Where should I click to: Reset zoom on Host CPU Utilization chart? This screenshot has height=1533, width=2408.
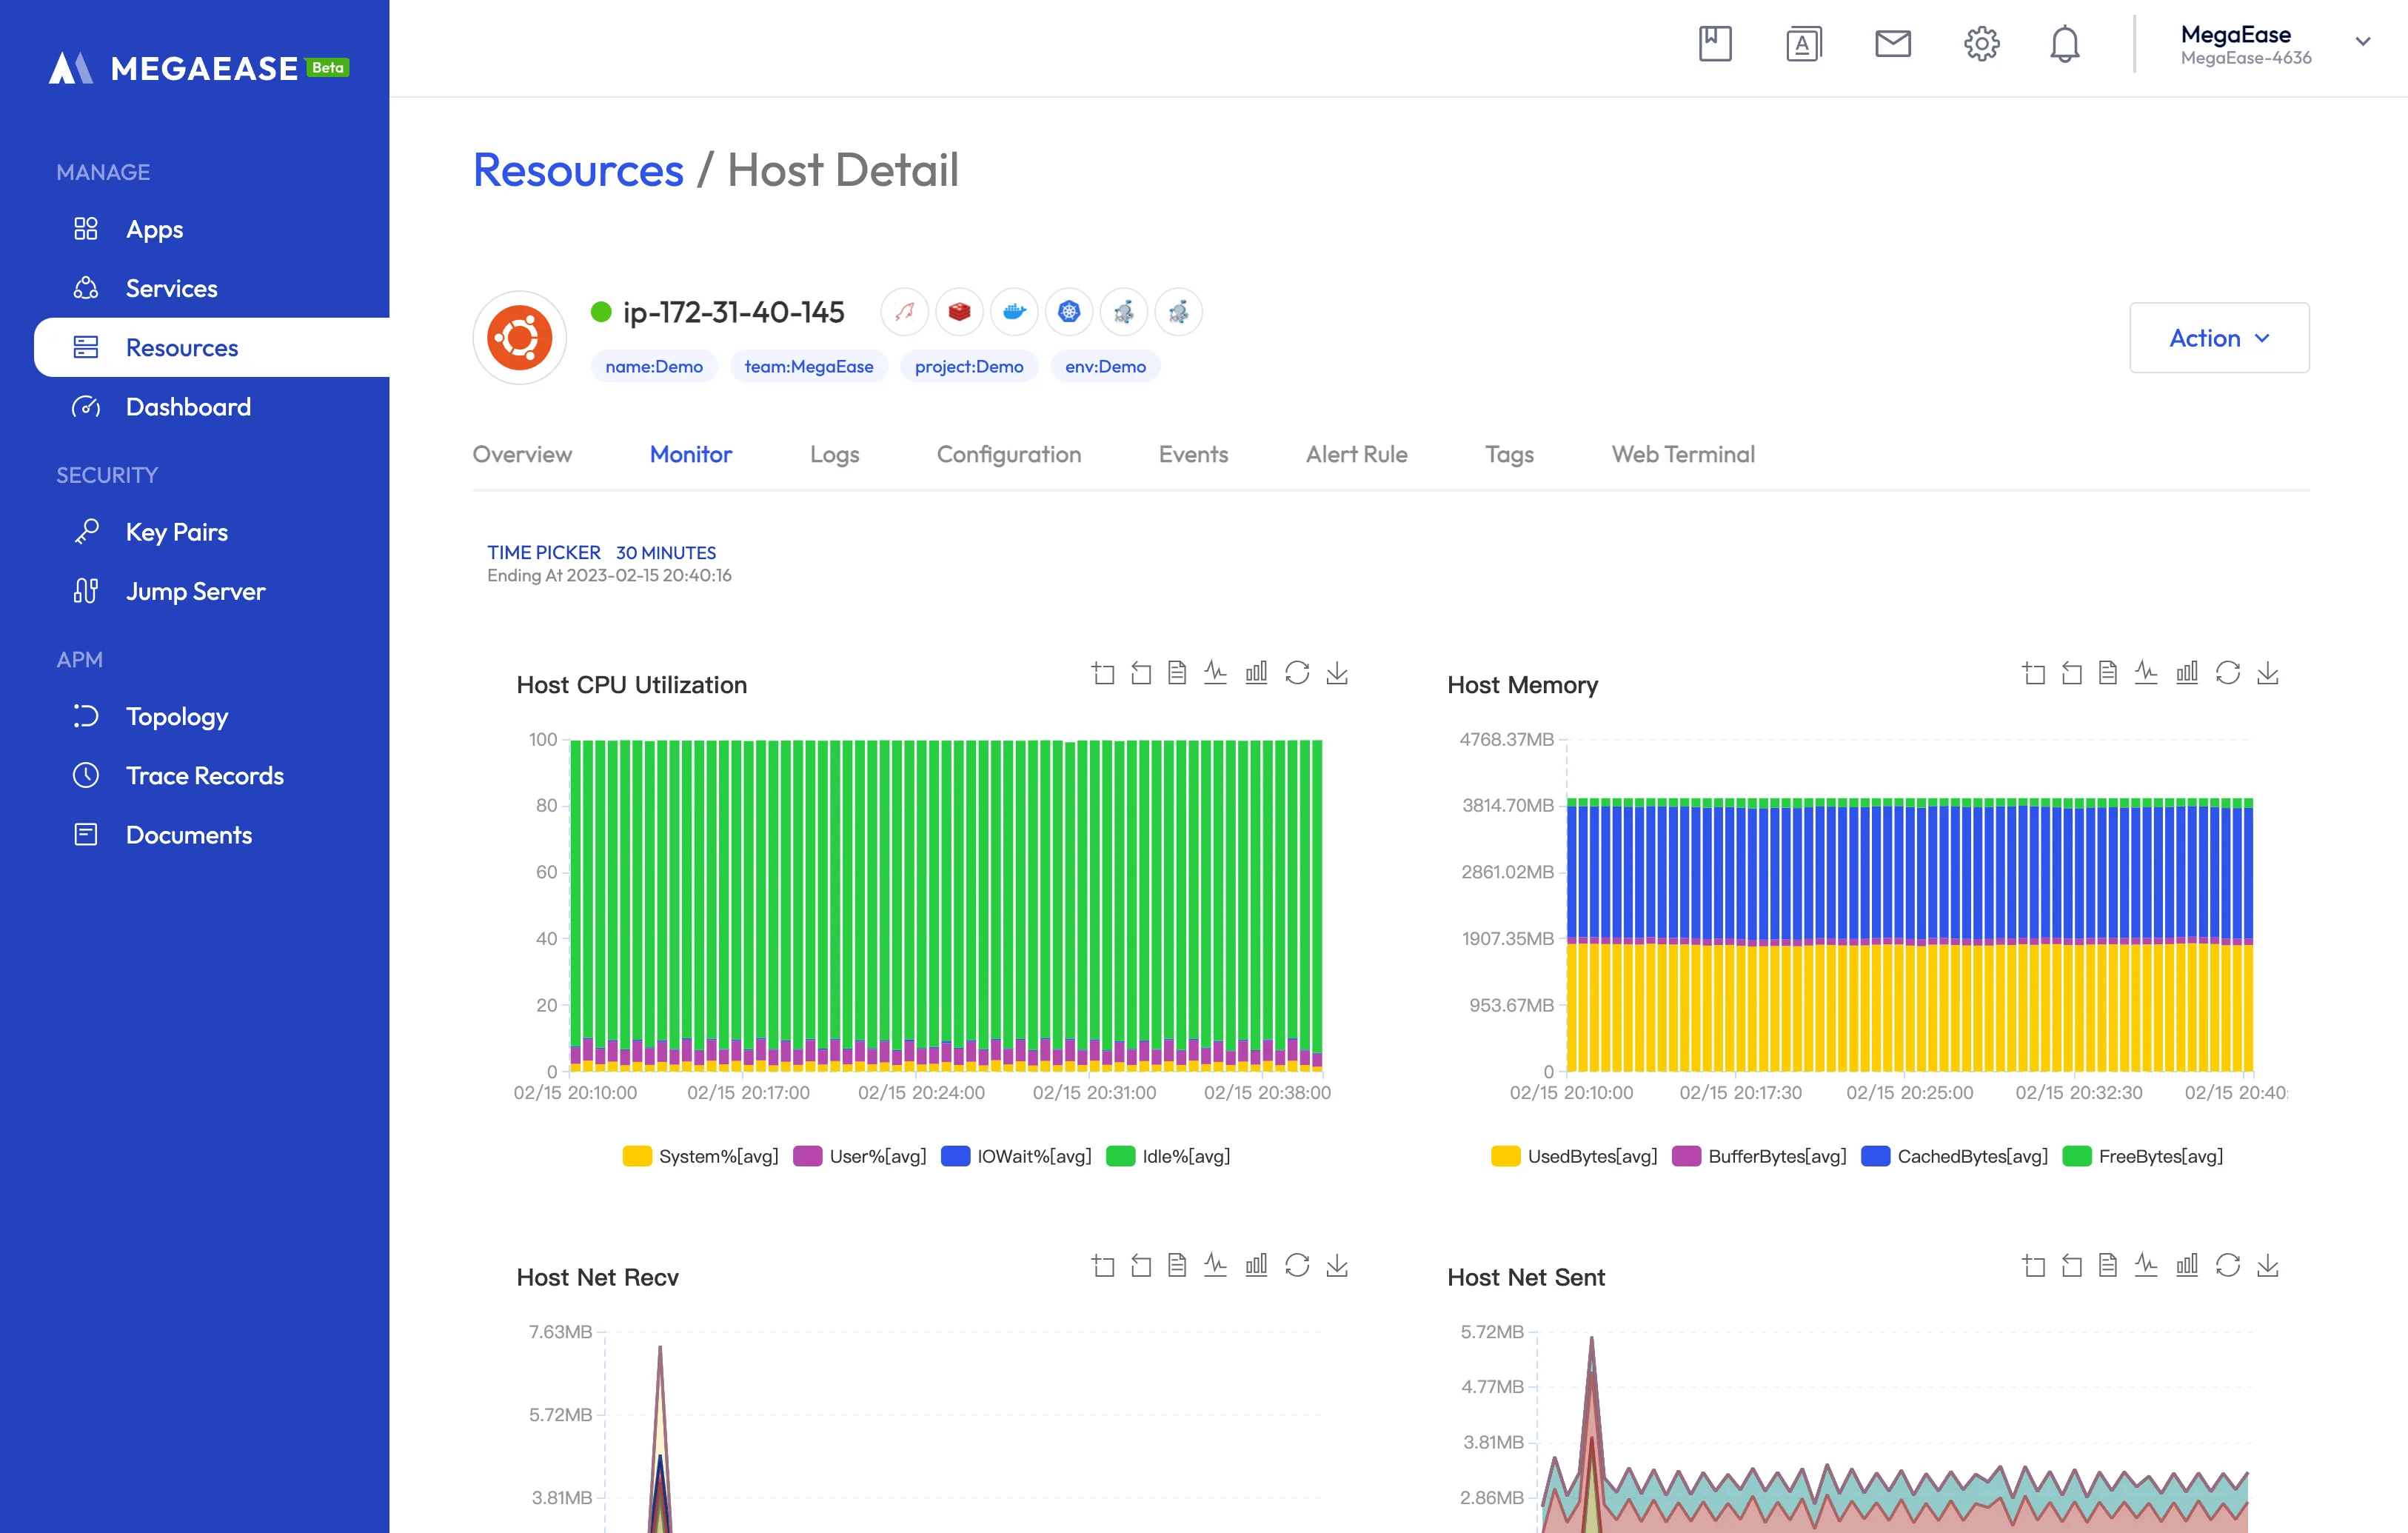1141,673
